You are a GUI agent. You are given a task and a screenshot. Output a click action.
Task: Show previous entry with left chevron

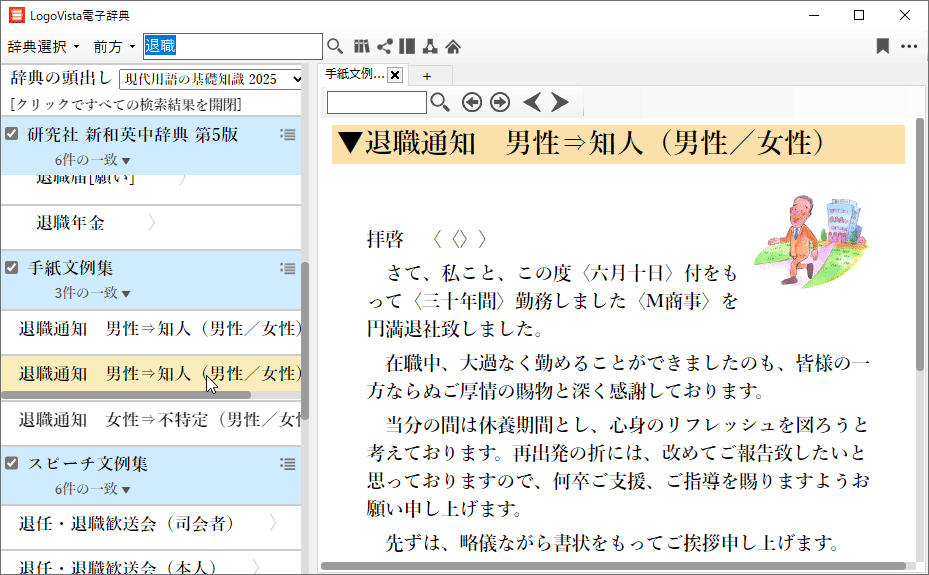click(532, 102)
